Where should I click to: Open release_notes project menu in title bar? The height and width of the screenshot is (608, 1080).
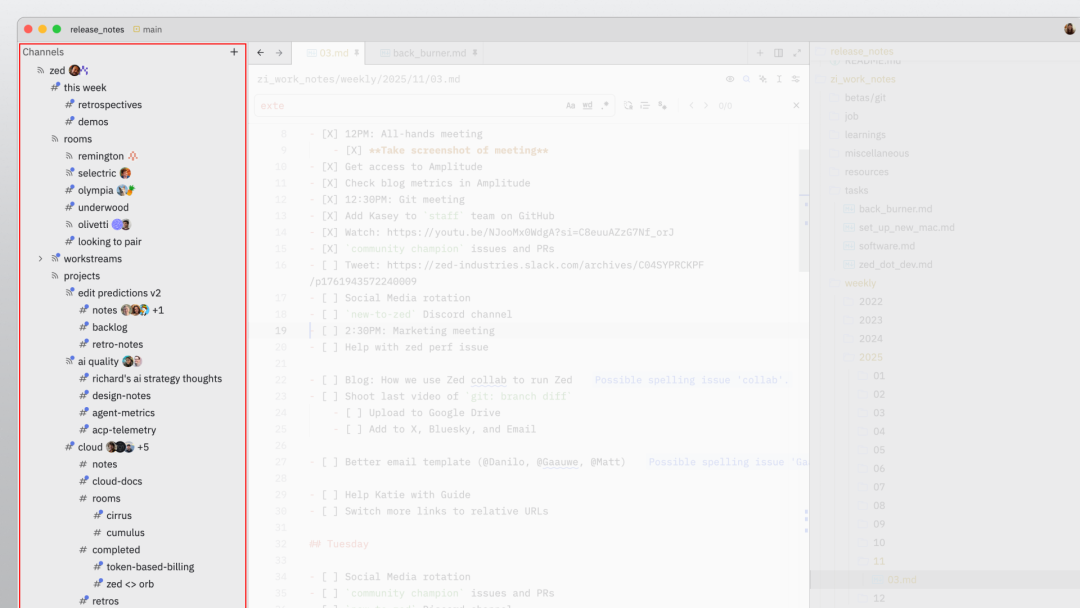97,30
